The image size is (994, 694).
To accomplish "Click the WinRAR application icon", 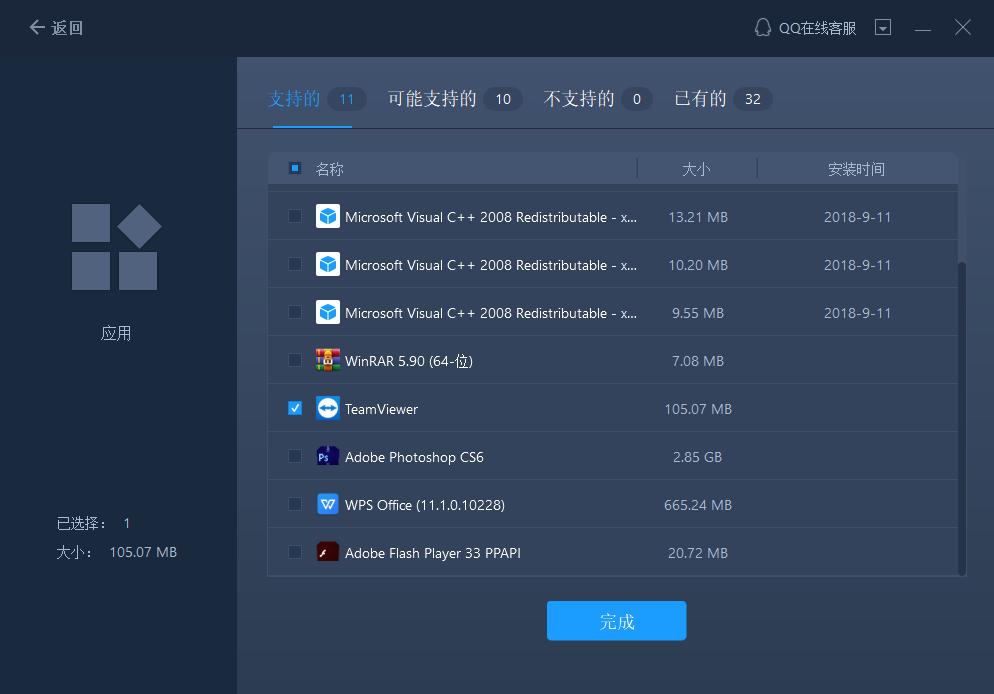I will 328,360.
